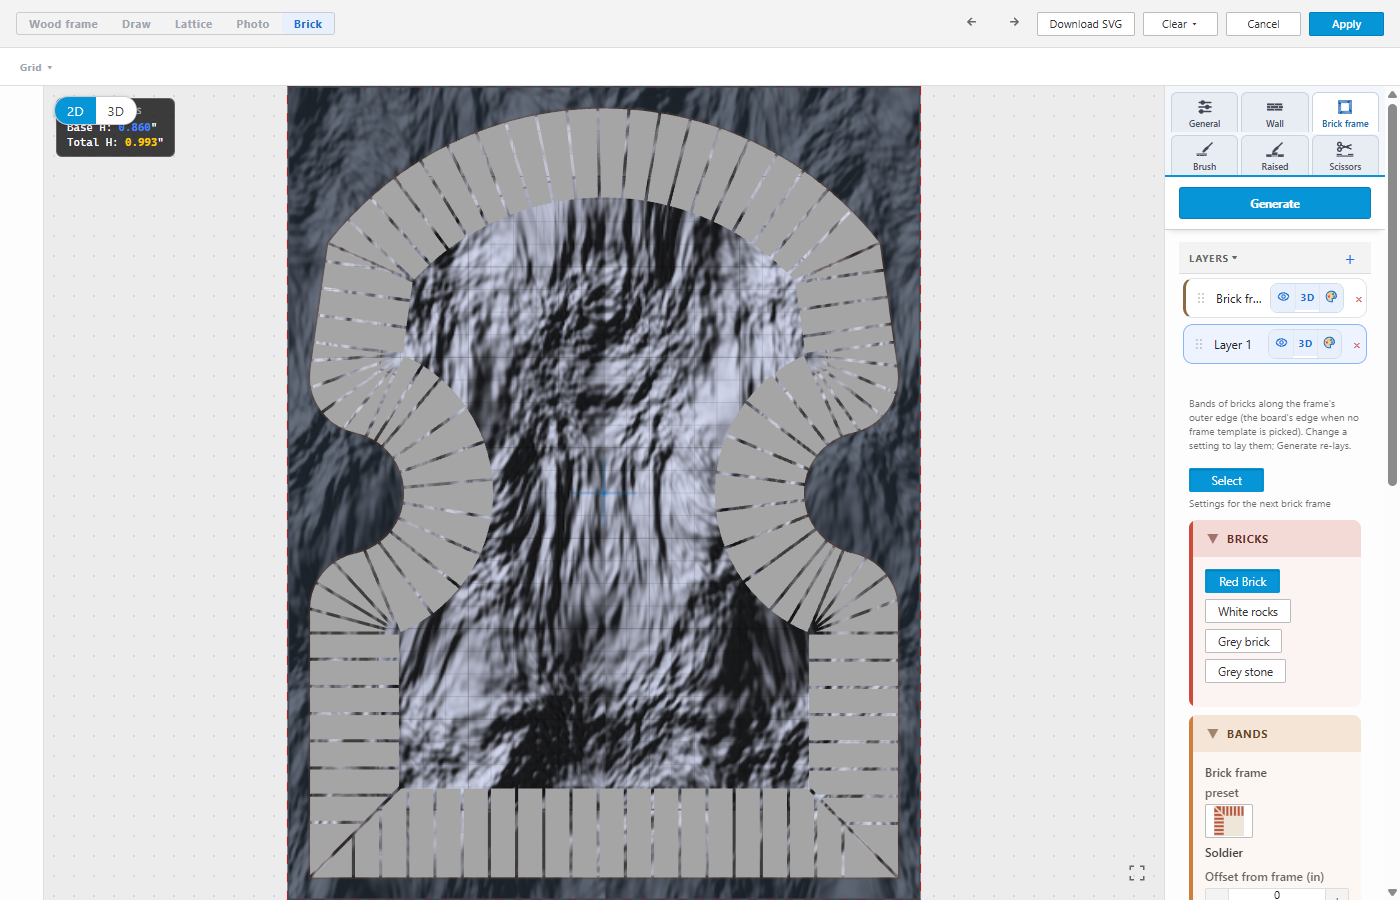1400x900 pixels.
Task: Apply the changes
Action: click(x=1346, y=24)
